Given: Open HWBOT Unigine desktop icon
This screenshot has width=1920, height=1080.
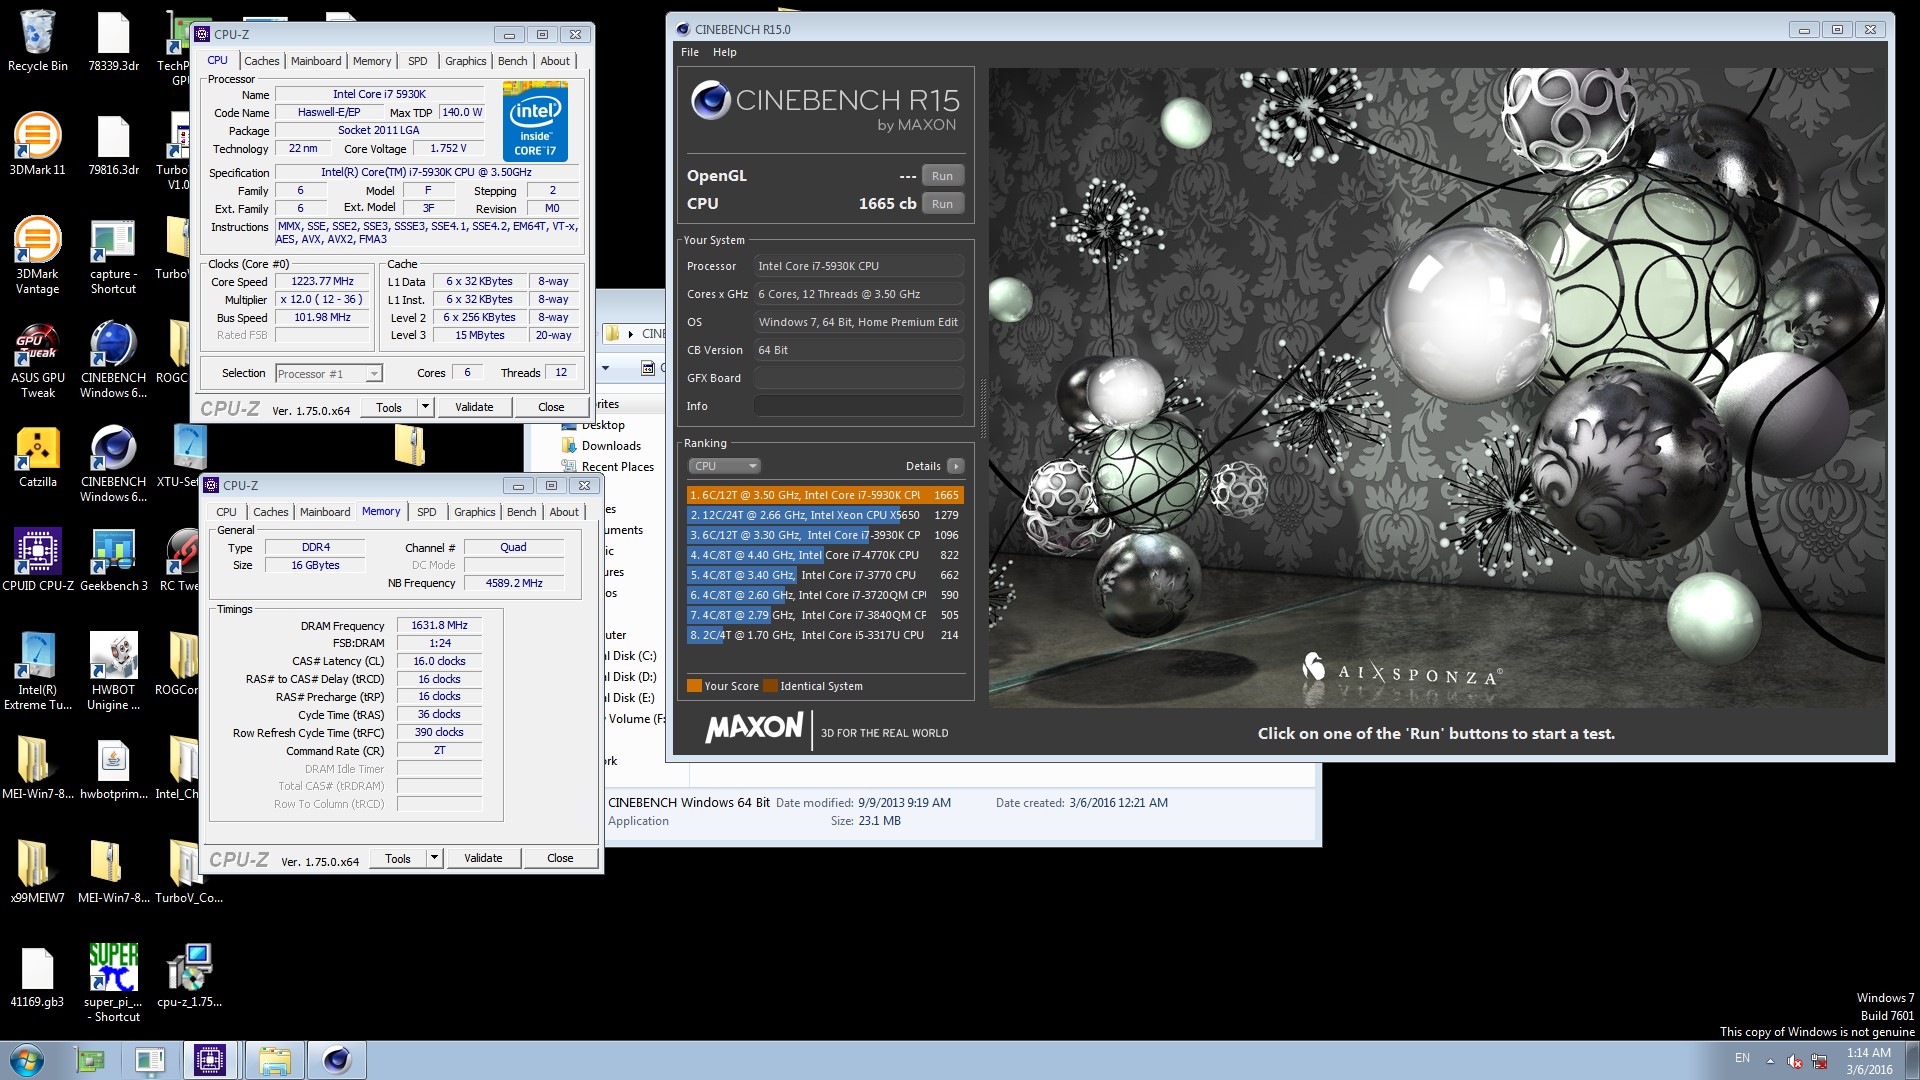Looking at the screenshot, I should pyautogui.click(x=113, y=672).
